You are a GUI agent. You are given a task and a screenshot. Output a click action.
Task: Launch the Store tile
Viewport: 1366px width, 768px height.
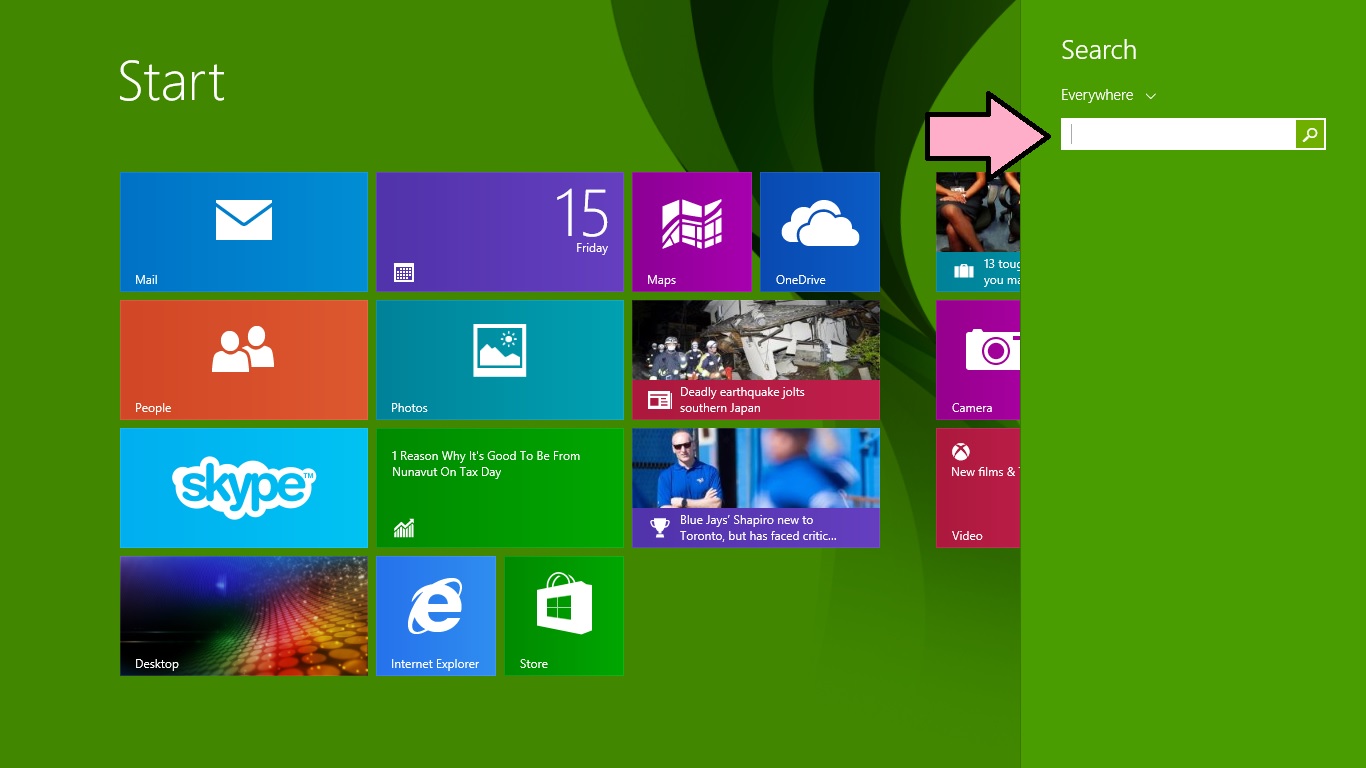pos(564,616)
